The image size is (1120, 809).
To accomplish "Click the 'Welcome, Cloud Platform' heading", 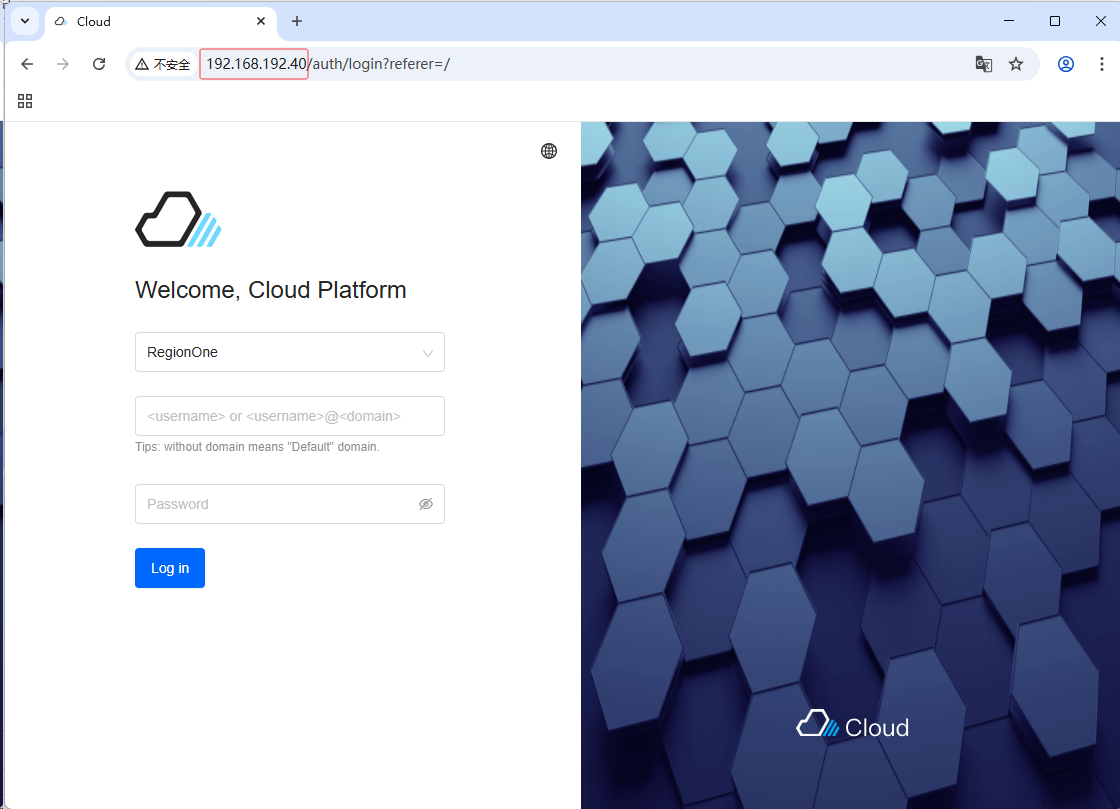I will click(271, 290).
